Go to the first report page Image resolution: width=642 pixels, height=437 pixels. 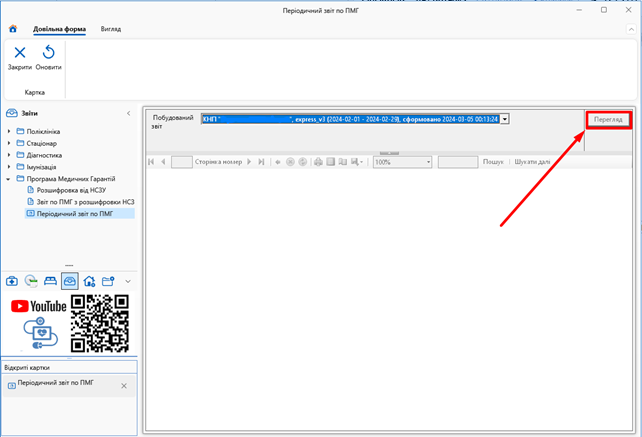[x=151, y=162]
